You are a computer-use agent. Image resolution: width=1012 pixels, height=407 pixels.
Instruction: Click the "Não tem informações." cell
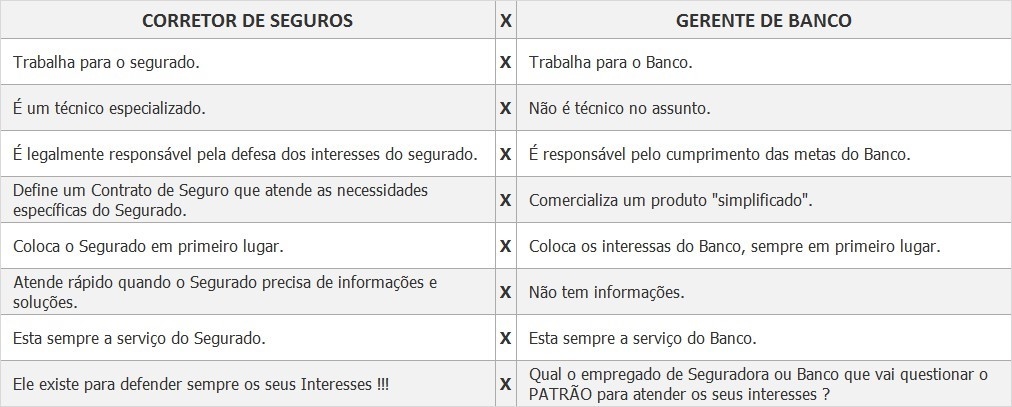[606, 292]
